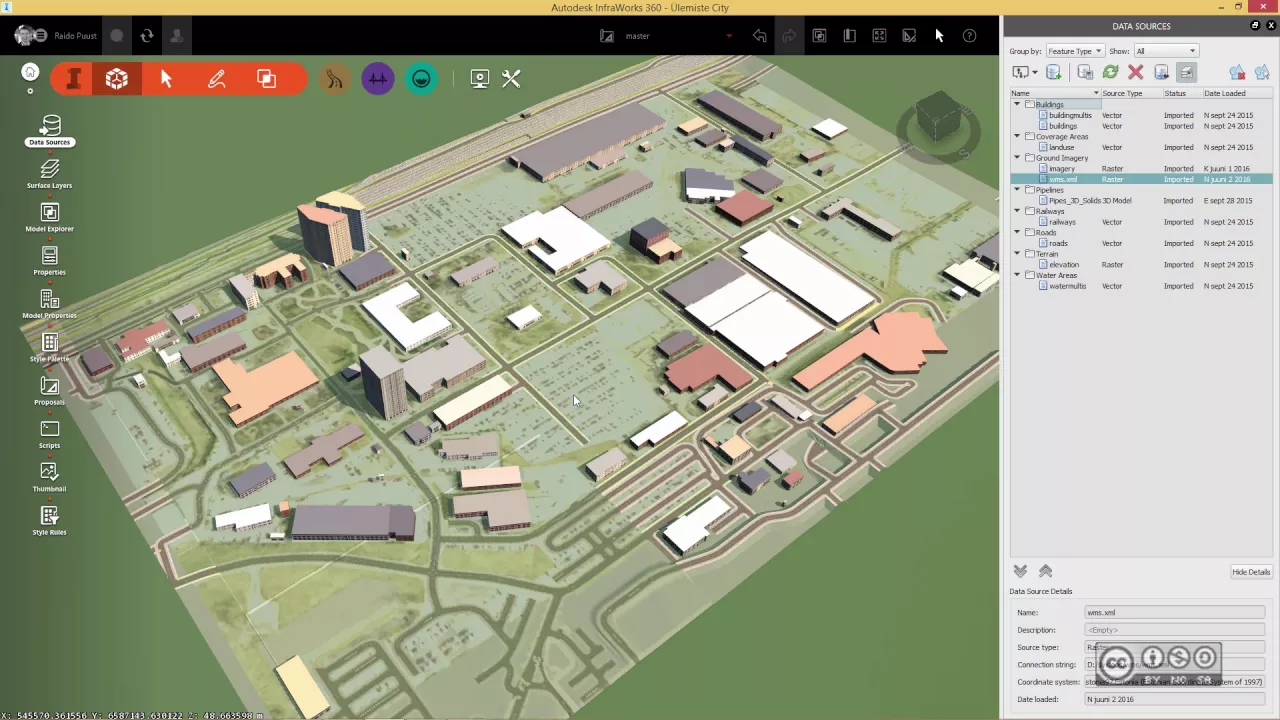Toggle the highlighted surface layer button in toolbar
The image size is (1280, 720).
pos(1186,72)
